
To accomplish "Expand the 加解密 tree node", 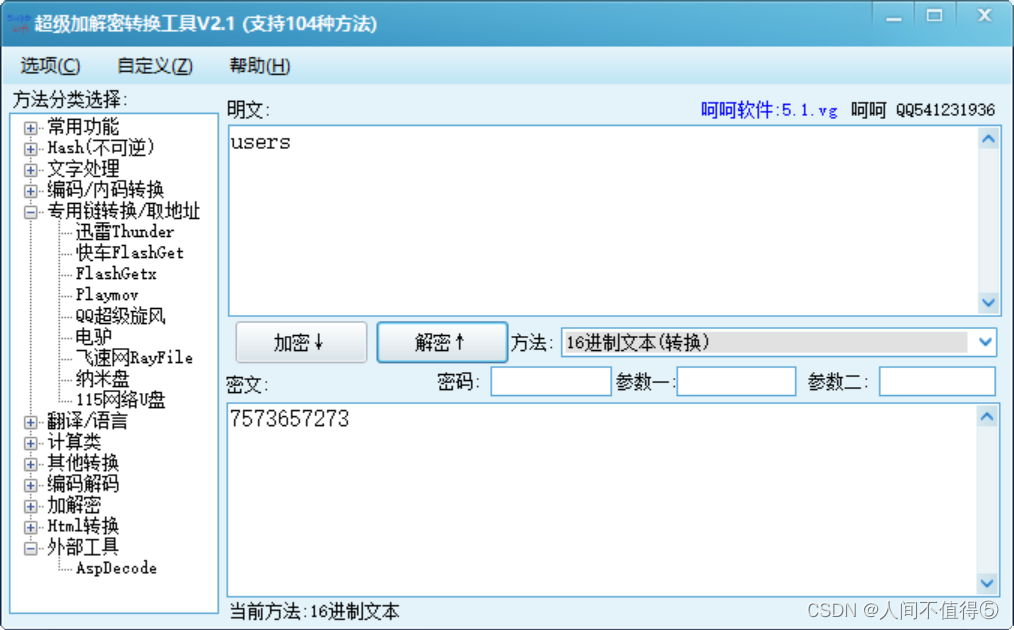I will coord(30,506).
